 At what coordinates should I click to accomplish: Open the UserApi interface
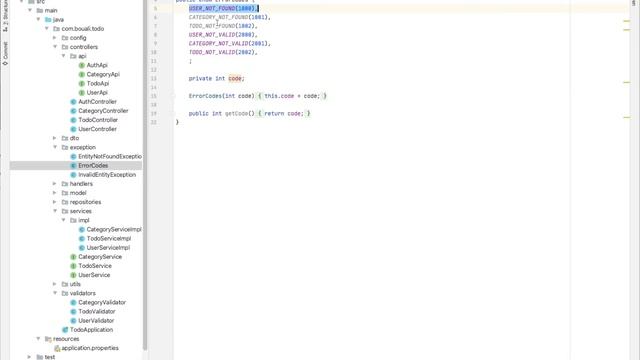(x=97, y=93)
